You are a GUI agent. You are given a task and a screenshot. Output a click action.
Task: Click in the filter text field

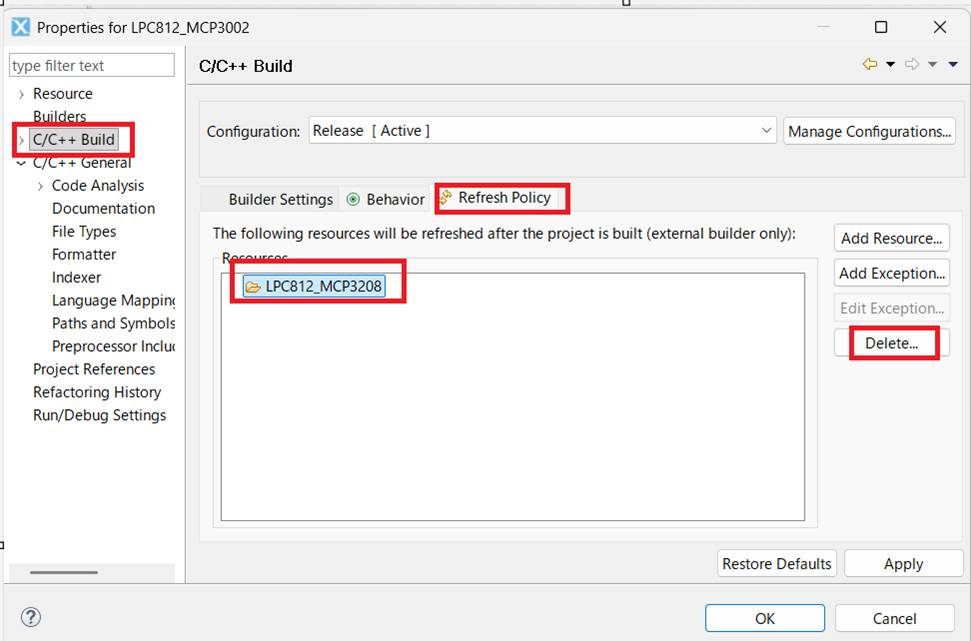91,66
